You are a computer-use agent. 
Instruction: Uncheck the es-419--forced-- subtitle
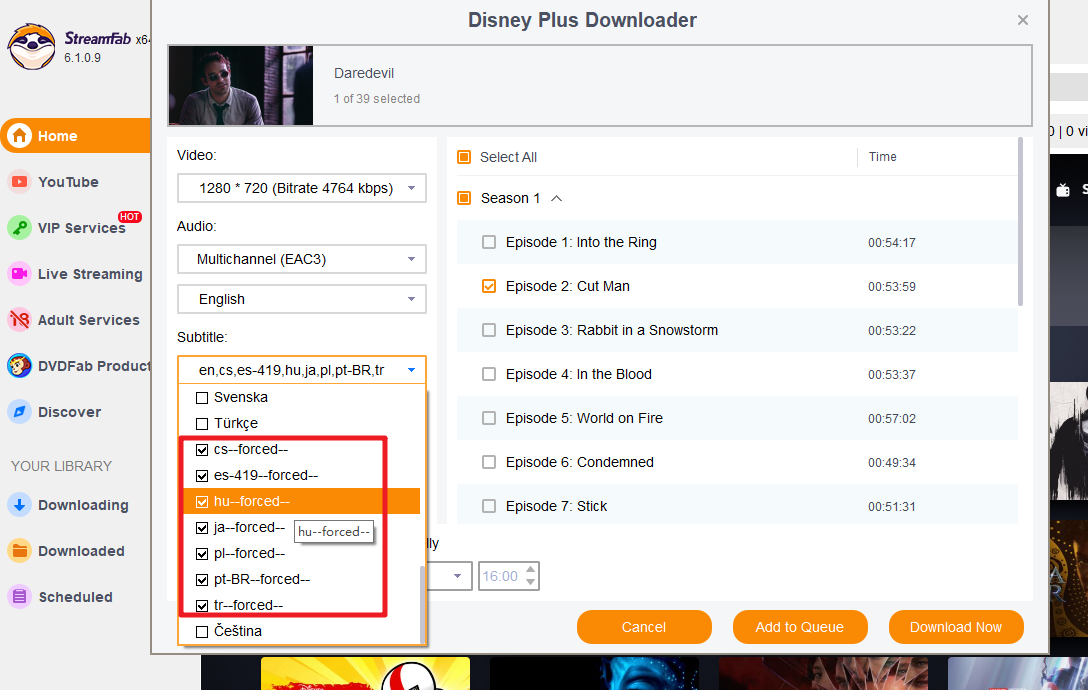click(202, 476)
